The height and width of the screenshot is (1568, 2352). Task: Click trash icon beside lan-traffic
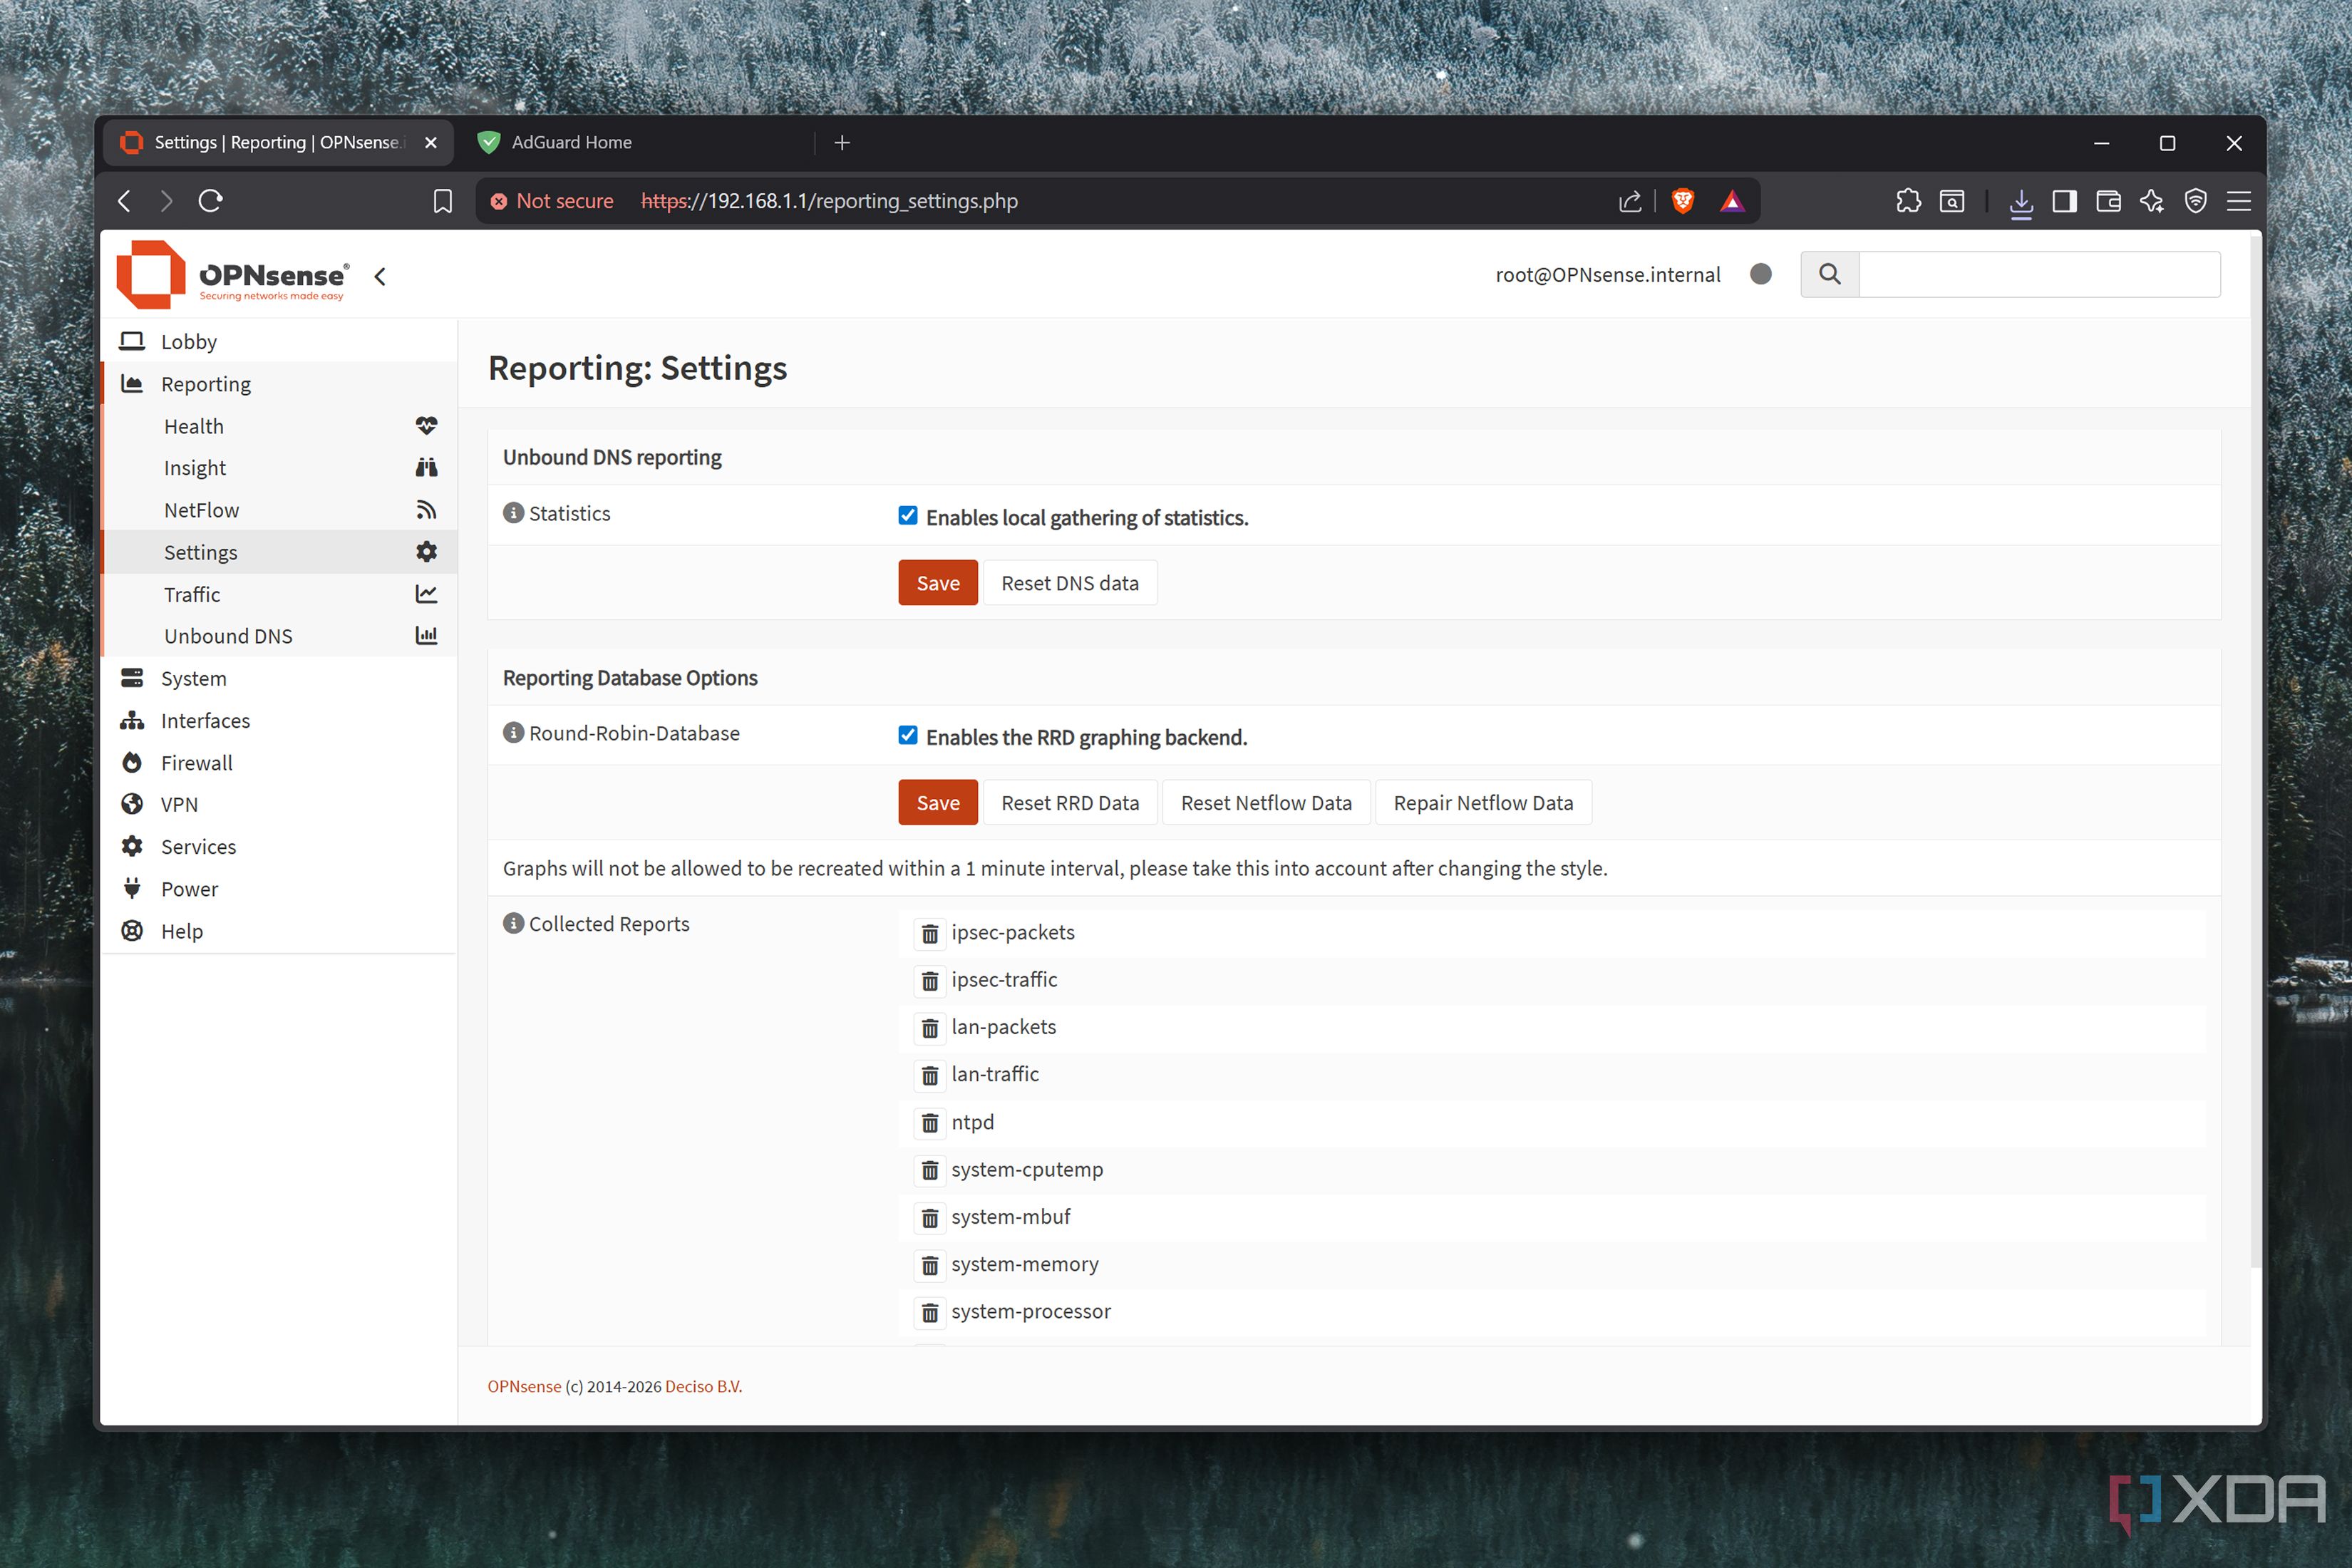(x=929, y=1075)
